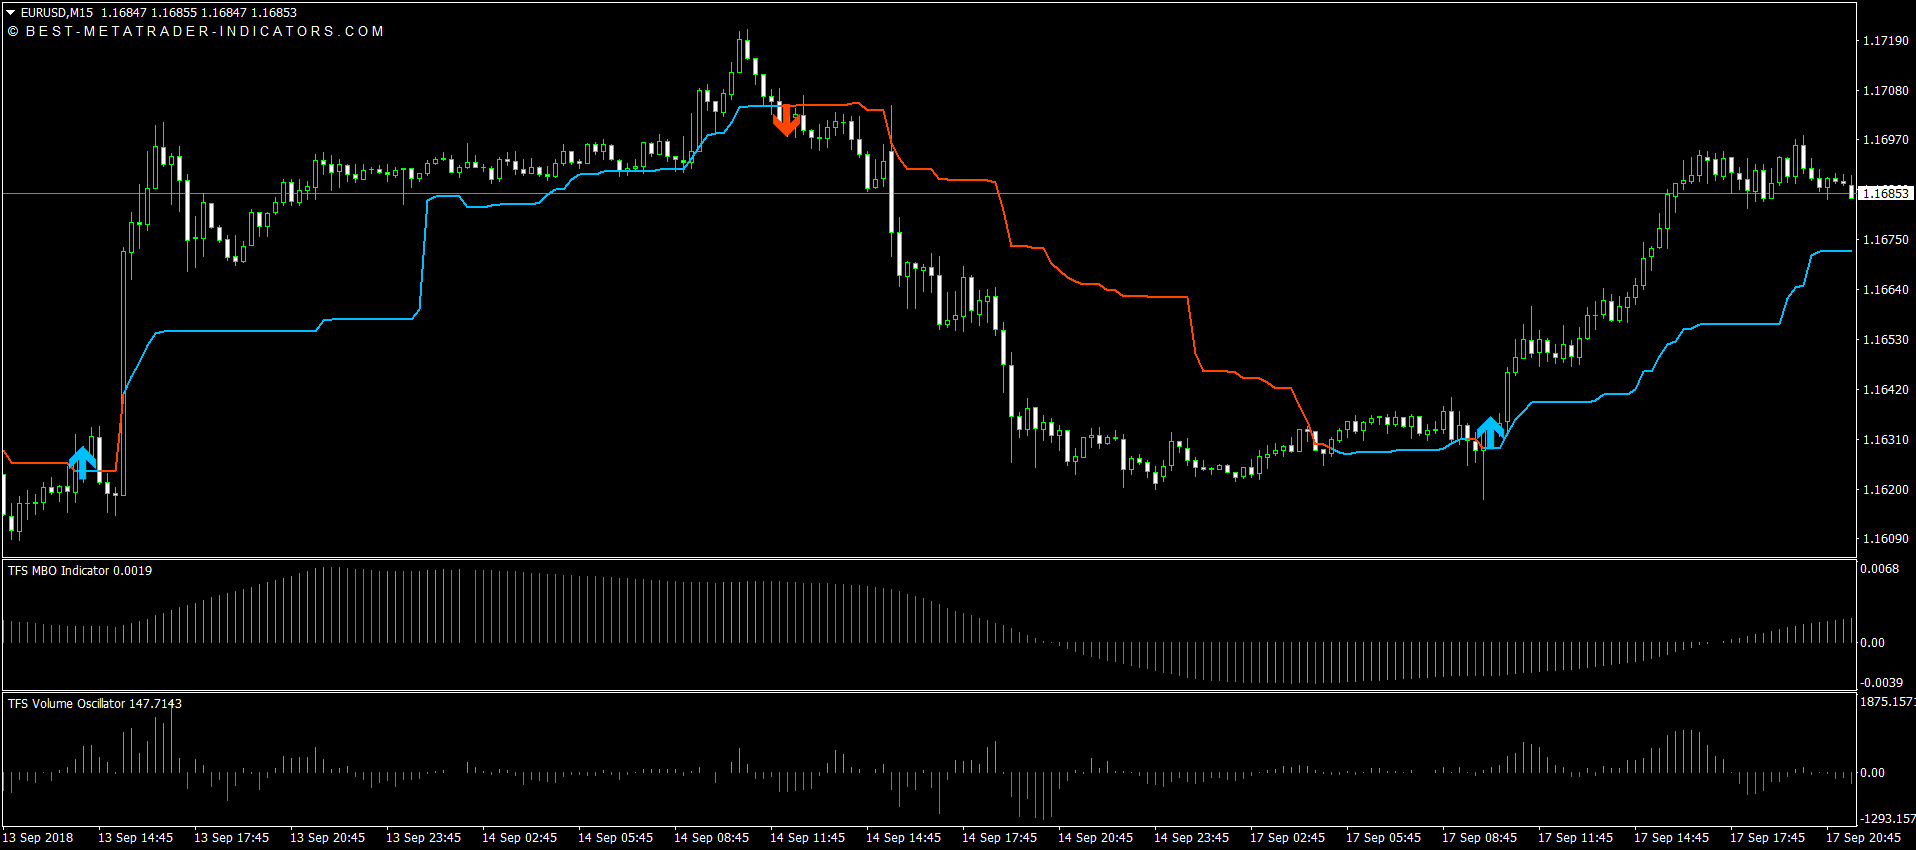Viewport: 1916px width, 850px height.
Task: Click the 14 Sep 11:45 time label
Action: point(807,838)
